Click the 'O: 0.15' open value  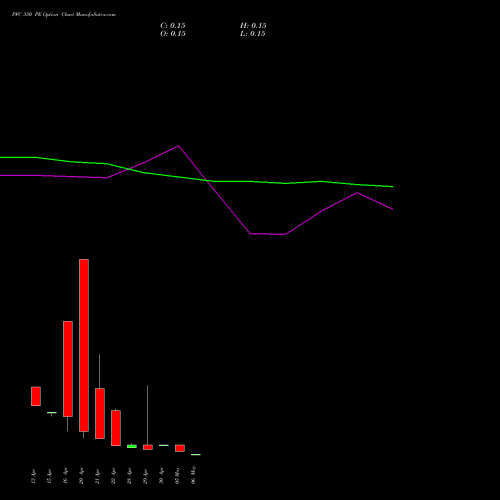(x=173, y=34)
